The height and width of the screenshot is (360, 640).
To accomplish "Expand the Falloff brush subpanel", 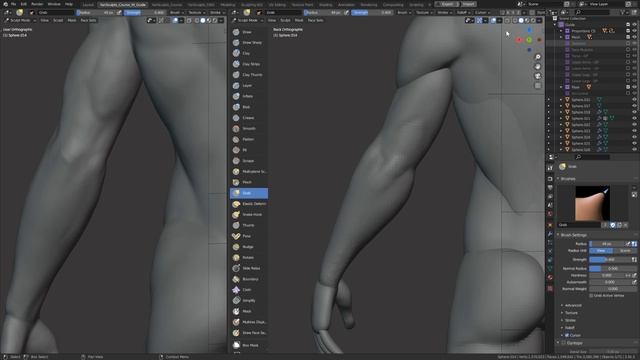I will [x=570, y=328].
